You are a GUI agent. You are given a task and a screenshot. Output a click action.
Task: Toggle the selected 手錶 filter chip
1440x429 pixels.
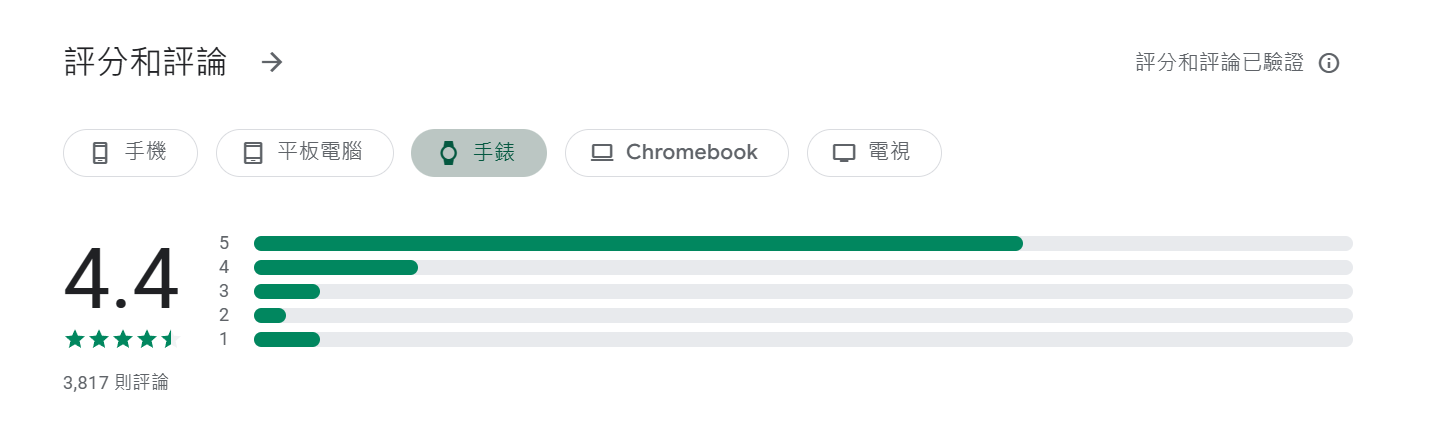[479, 153]
